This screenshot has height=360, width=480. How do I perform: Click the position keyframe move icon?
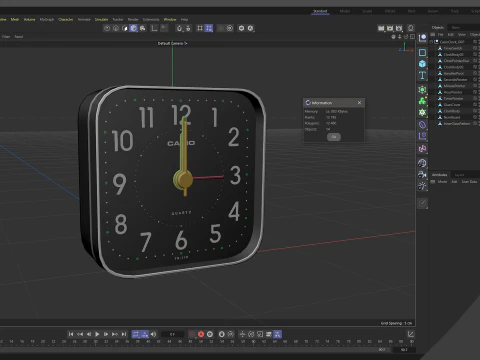point(242,334)
